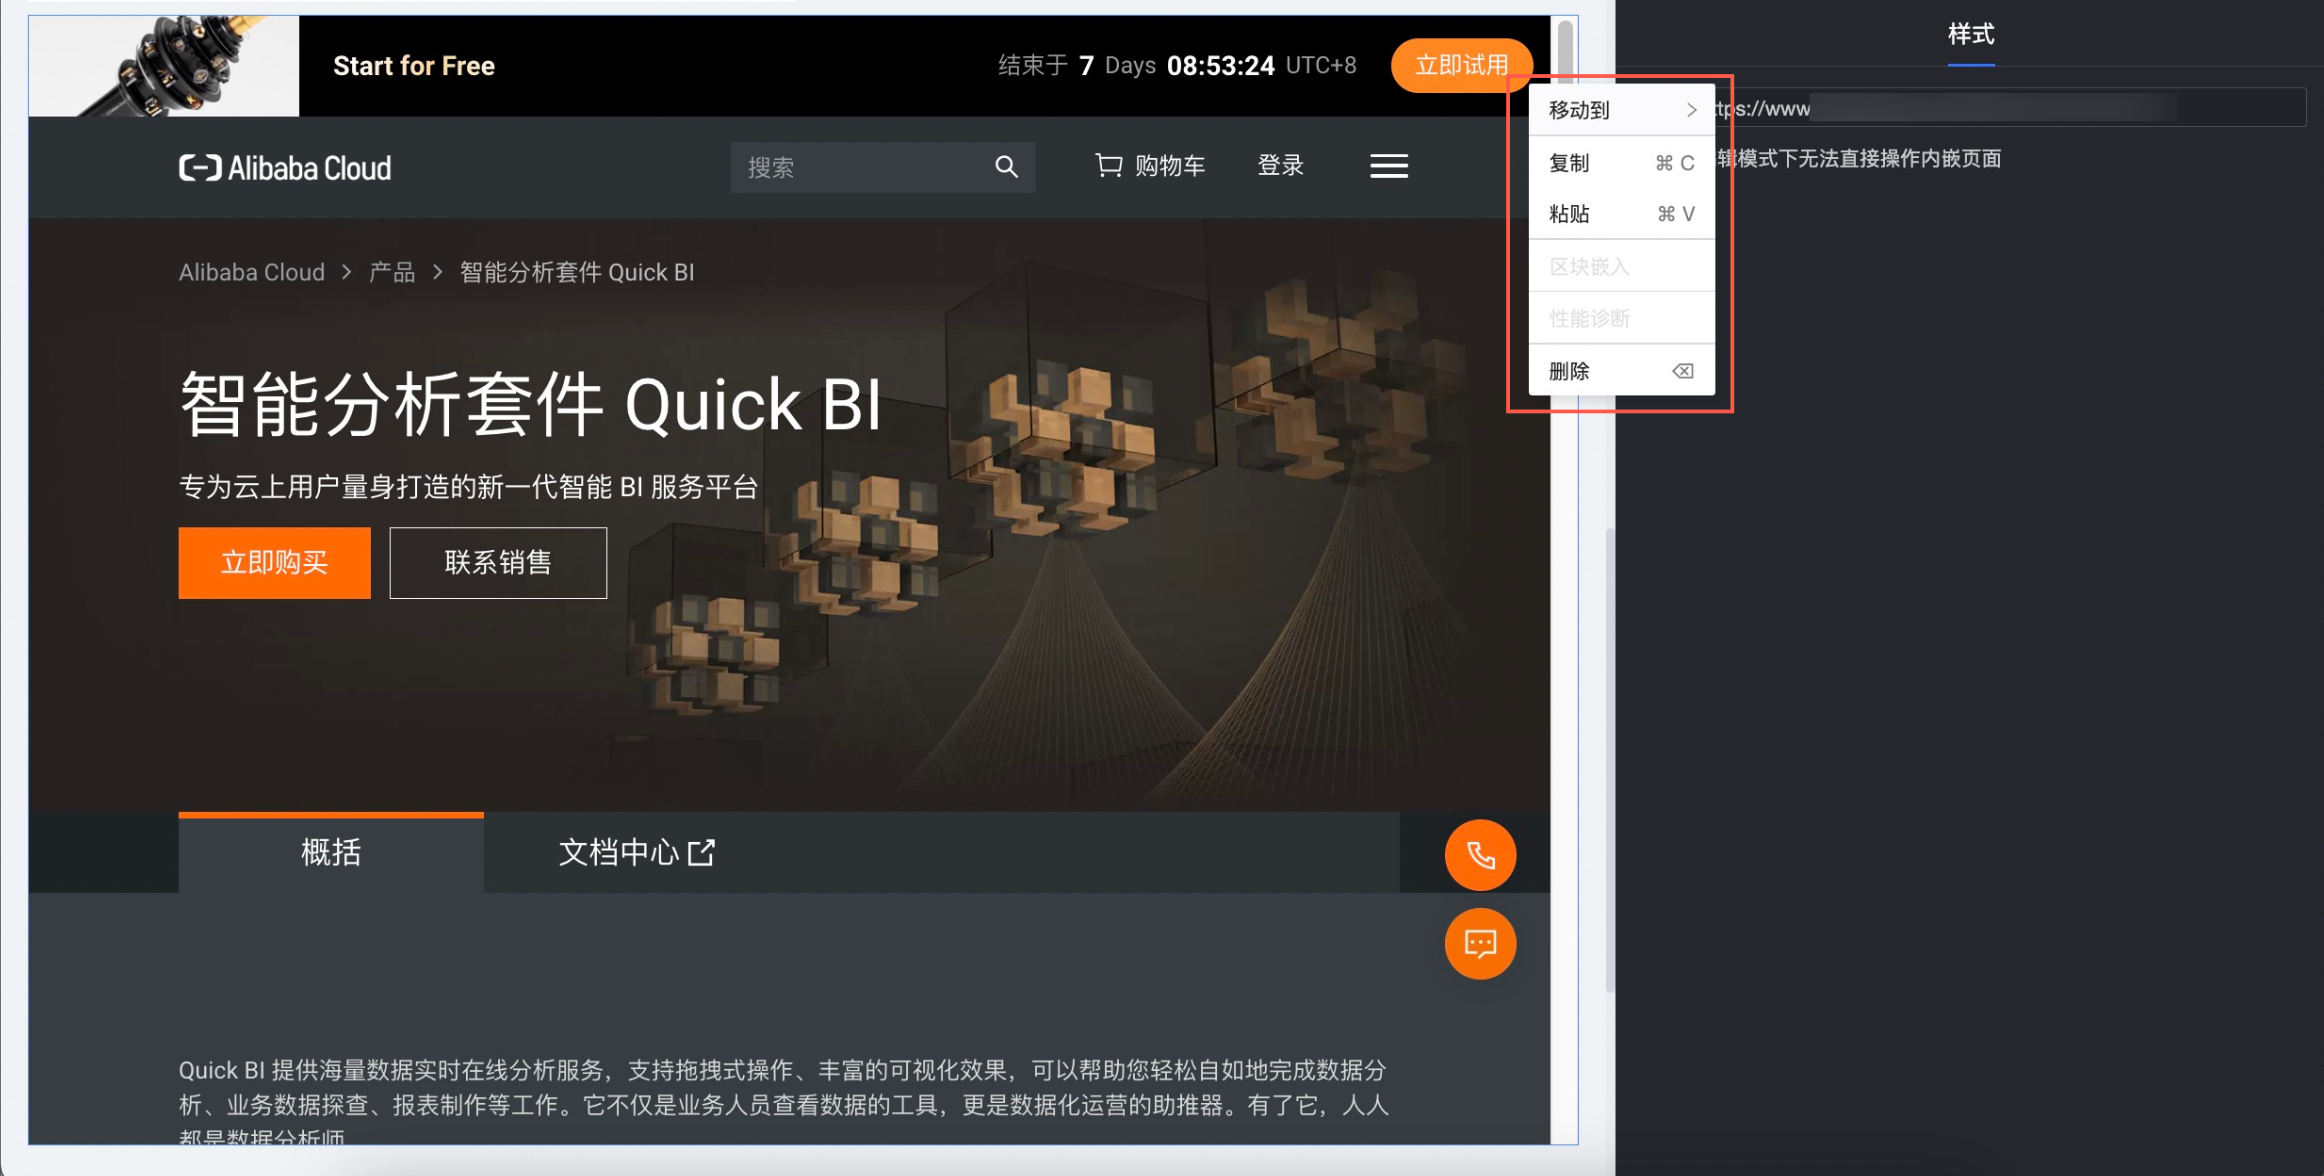Click the Alibaba Cloud logo
This screenshot has height=1176, width=2324.
285,167
